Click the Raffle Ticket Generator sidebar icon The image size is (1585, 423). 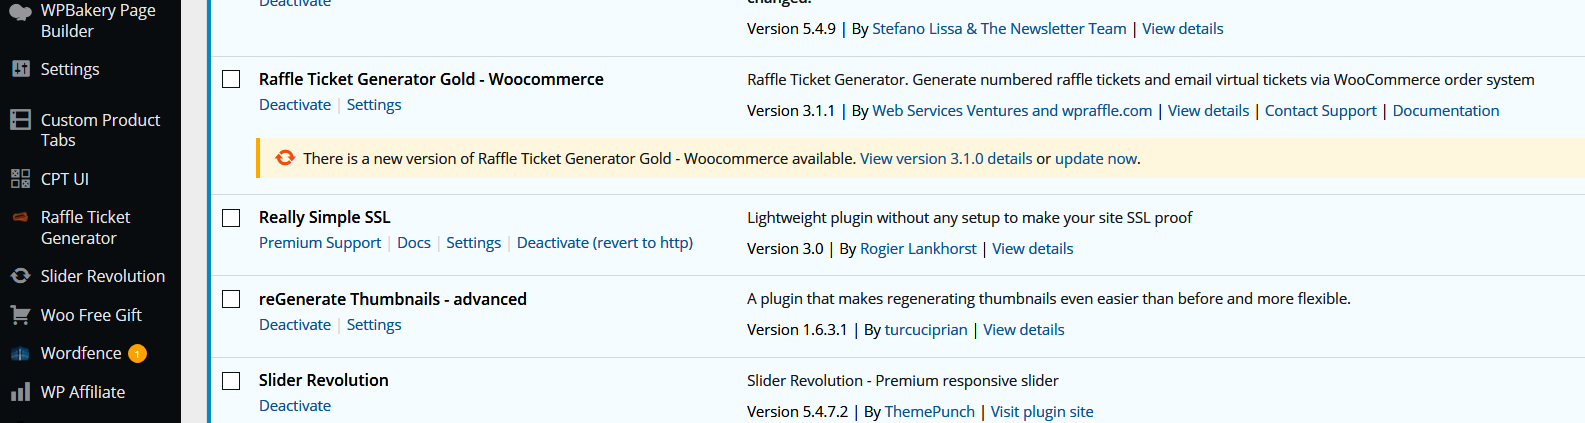[x=20, y=217]
